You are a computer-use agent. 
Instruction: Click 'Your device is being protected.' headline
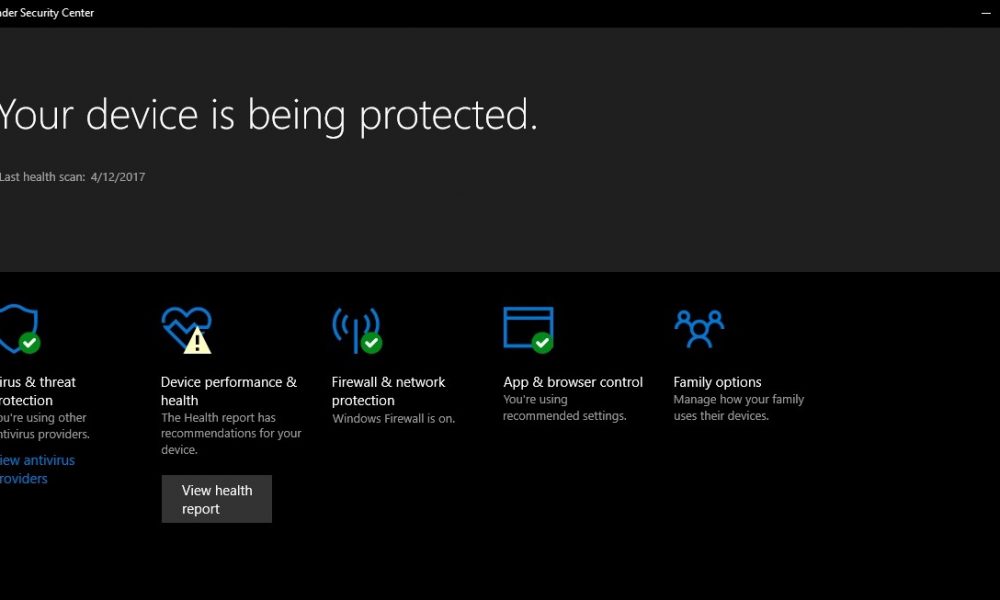pos(268,115)
